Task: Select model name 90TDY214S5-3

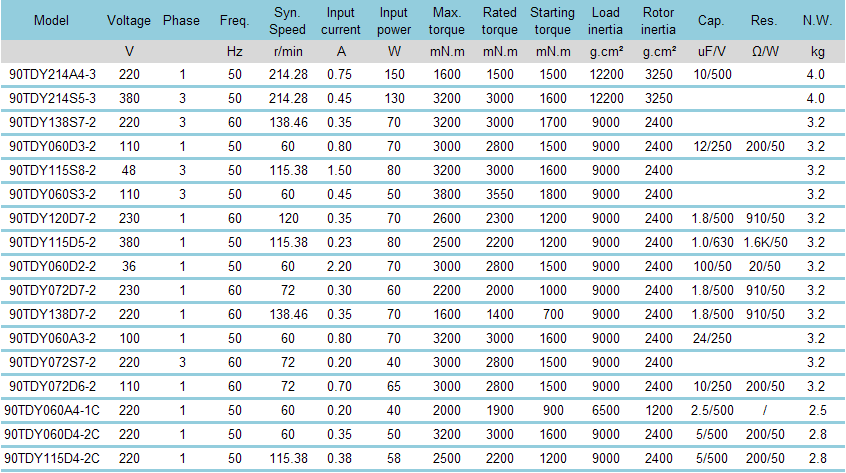Action: pyautogui.click(x=52, y=98)
